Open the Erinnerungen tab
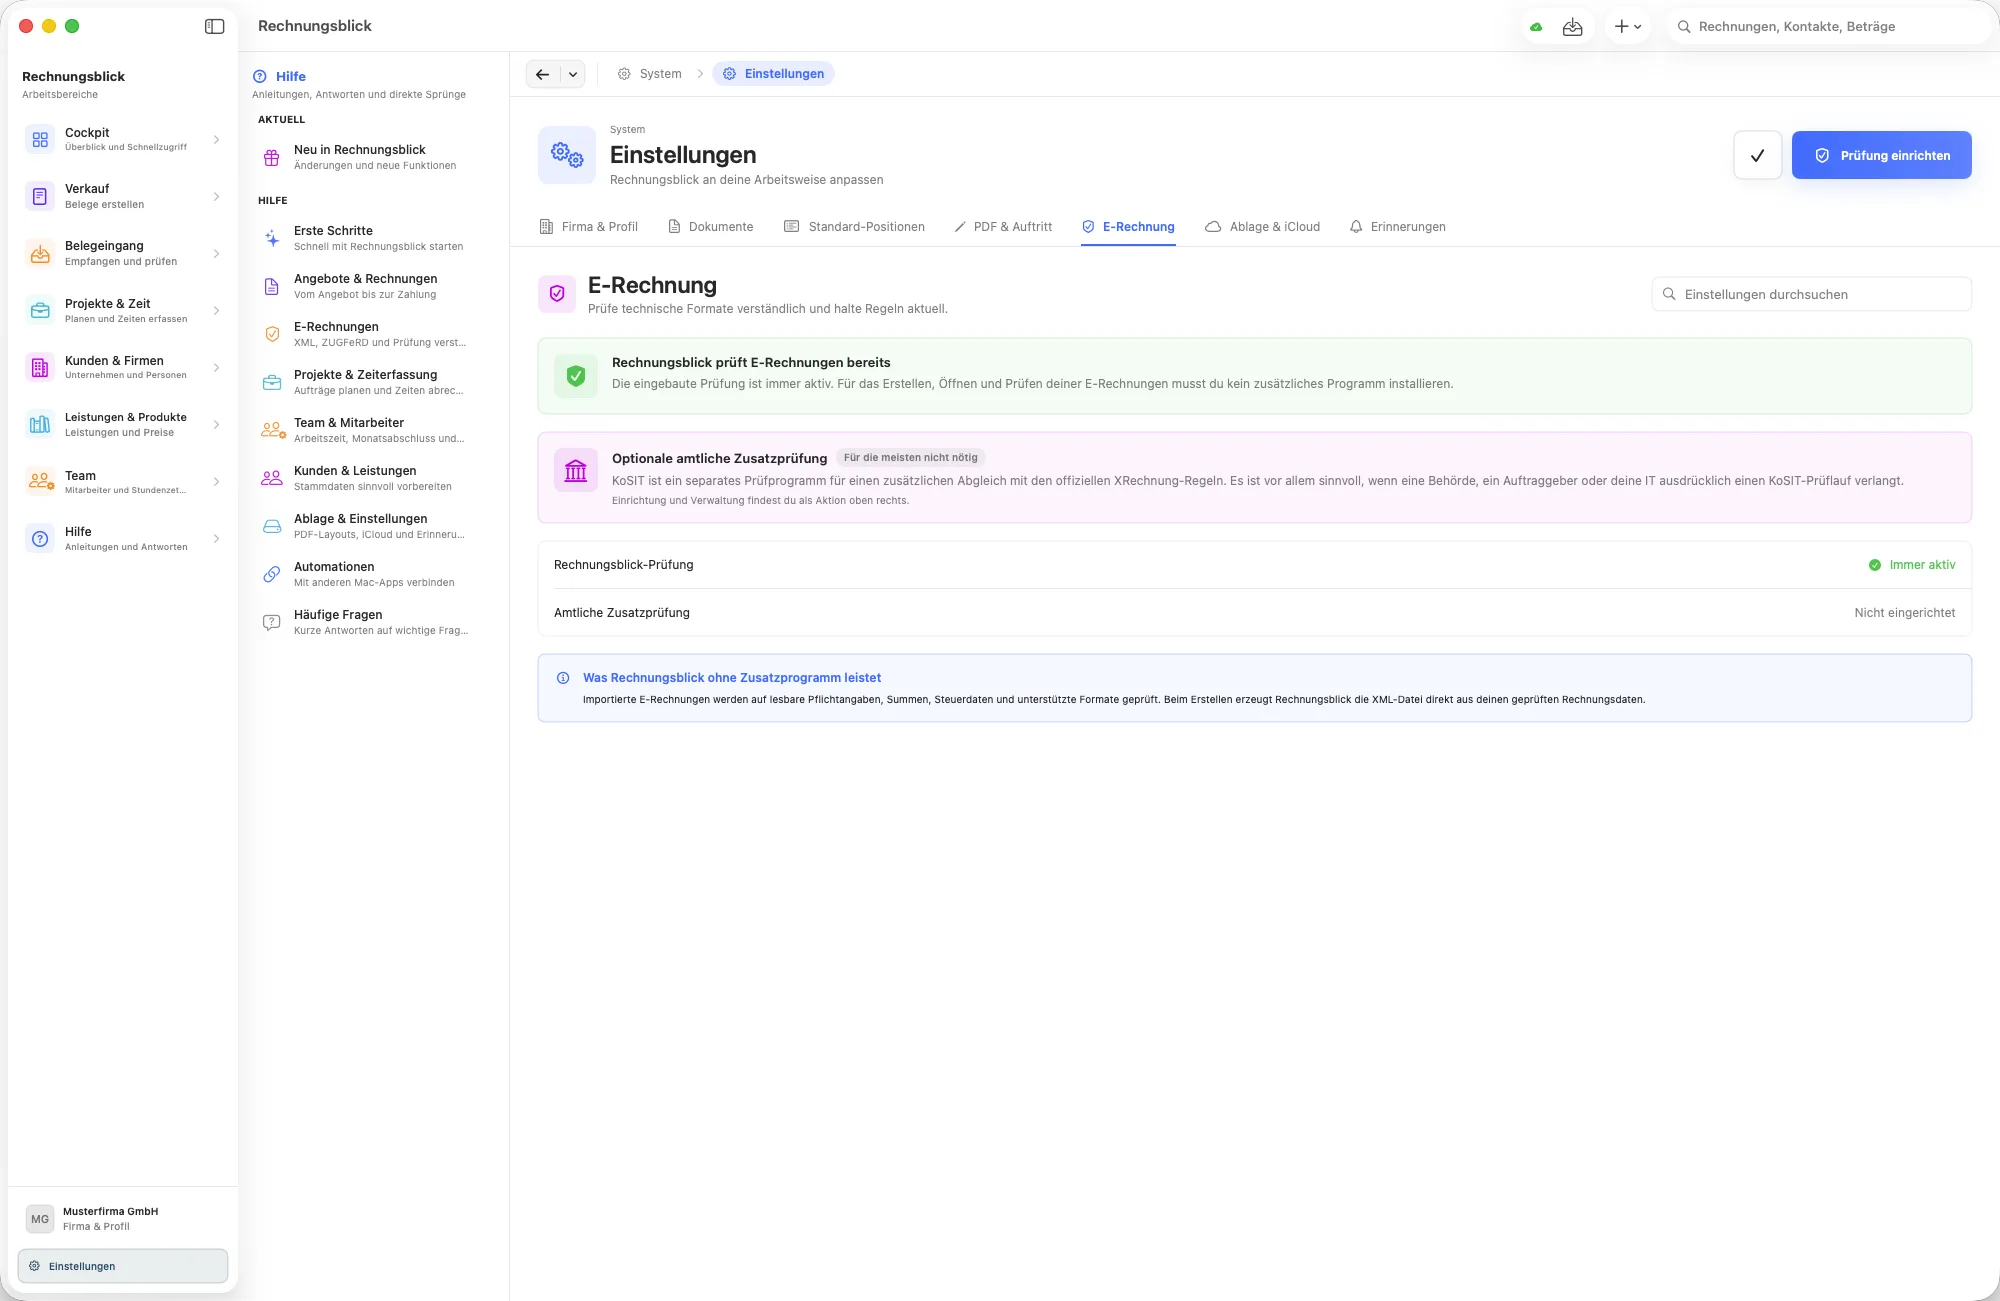 click(x=1397, y=227)
